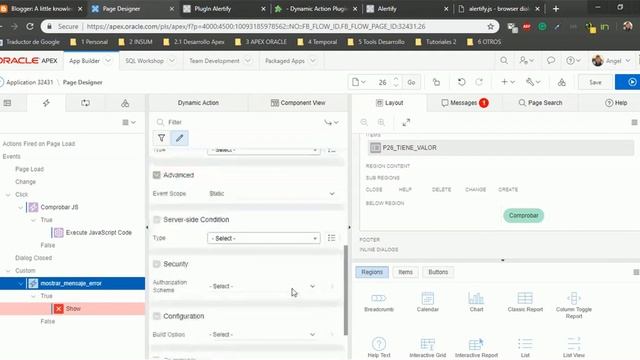Click the Go button next to page number
The height and width of the screenshot is (360, 640).
[411, 82]
